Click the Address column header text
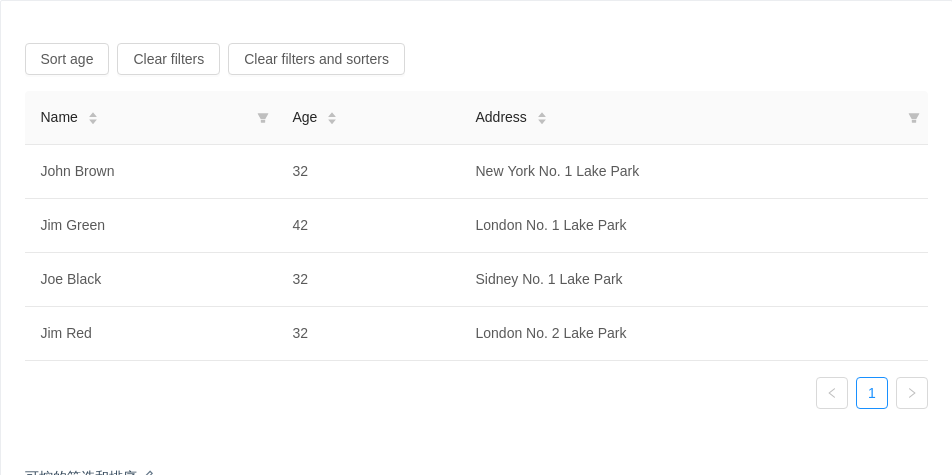Image resolution: width=952 pixels, height=475 pixels. [501, 117]
